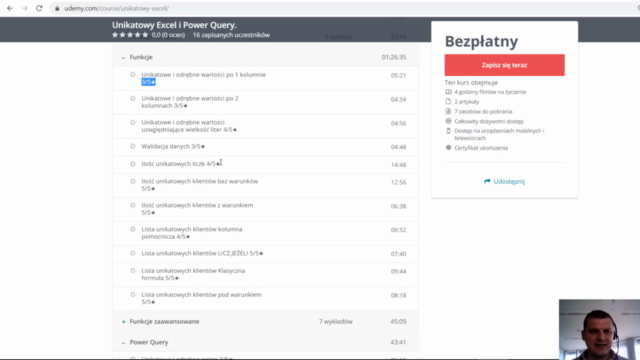
Task: Click the 7 wykładów count for Funkcje zaawansowane
Action: [336, 322]
